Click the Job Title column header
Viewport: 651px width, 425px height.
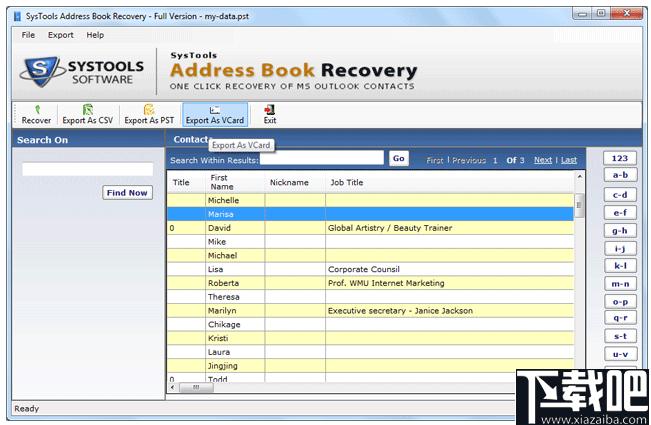point(450,182)
